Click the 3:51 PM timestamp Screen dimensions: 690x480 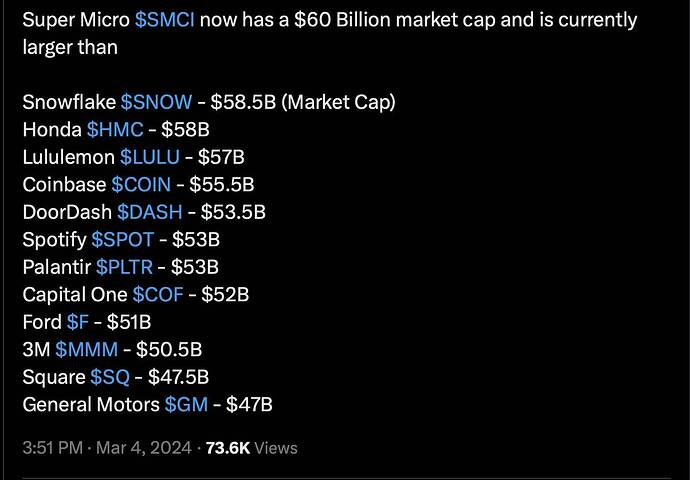point(53,448)
